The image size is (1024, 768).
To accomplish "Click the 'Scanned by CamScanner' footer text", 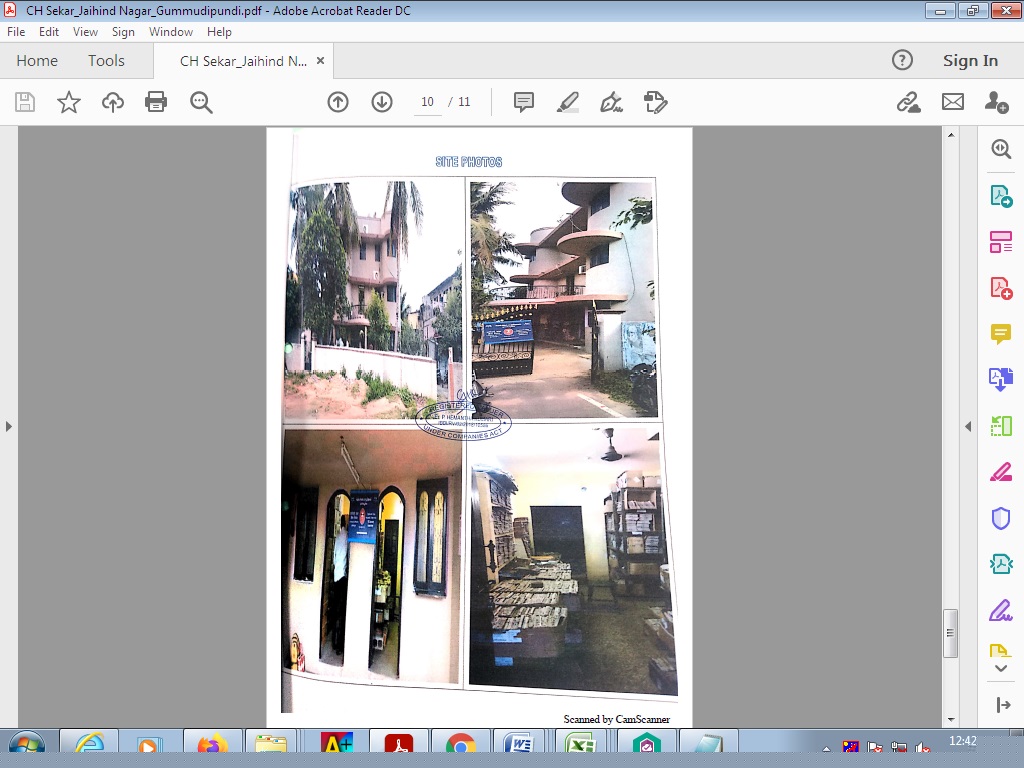I will pos(616,719).
